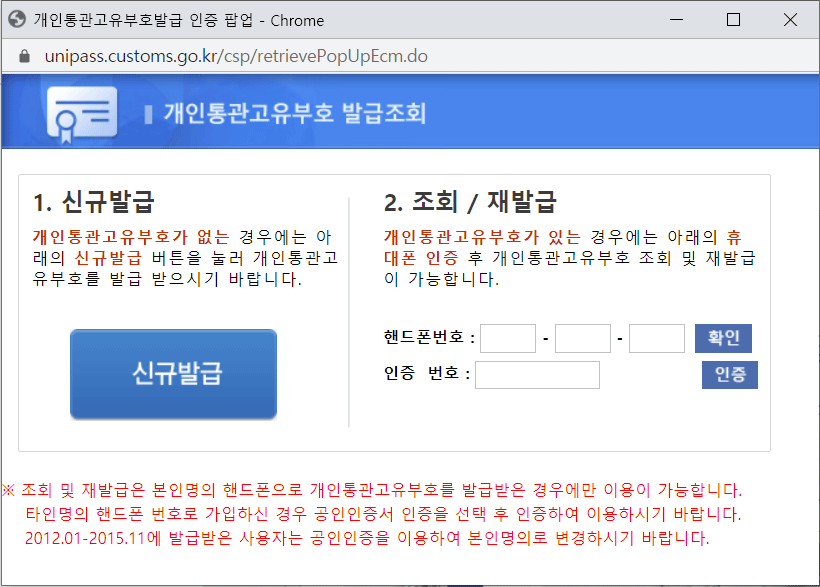Image resolution: width=820 pixels, height=587 pixels.
Task: Click the '2. 조회 / 재발급' heading
Action: [470, 202]
